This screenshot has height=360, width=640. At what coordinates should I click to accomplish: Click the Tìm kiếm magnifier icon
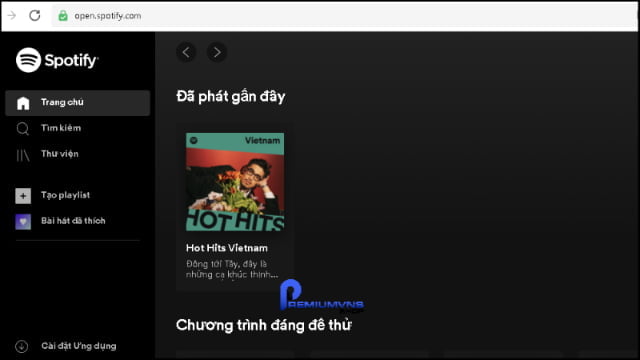click(x=23, y=129)
